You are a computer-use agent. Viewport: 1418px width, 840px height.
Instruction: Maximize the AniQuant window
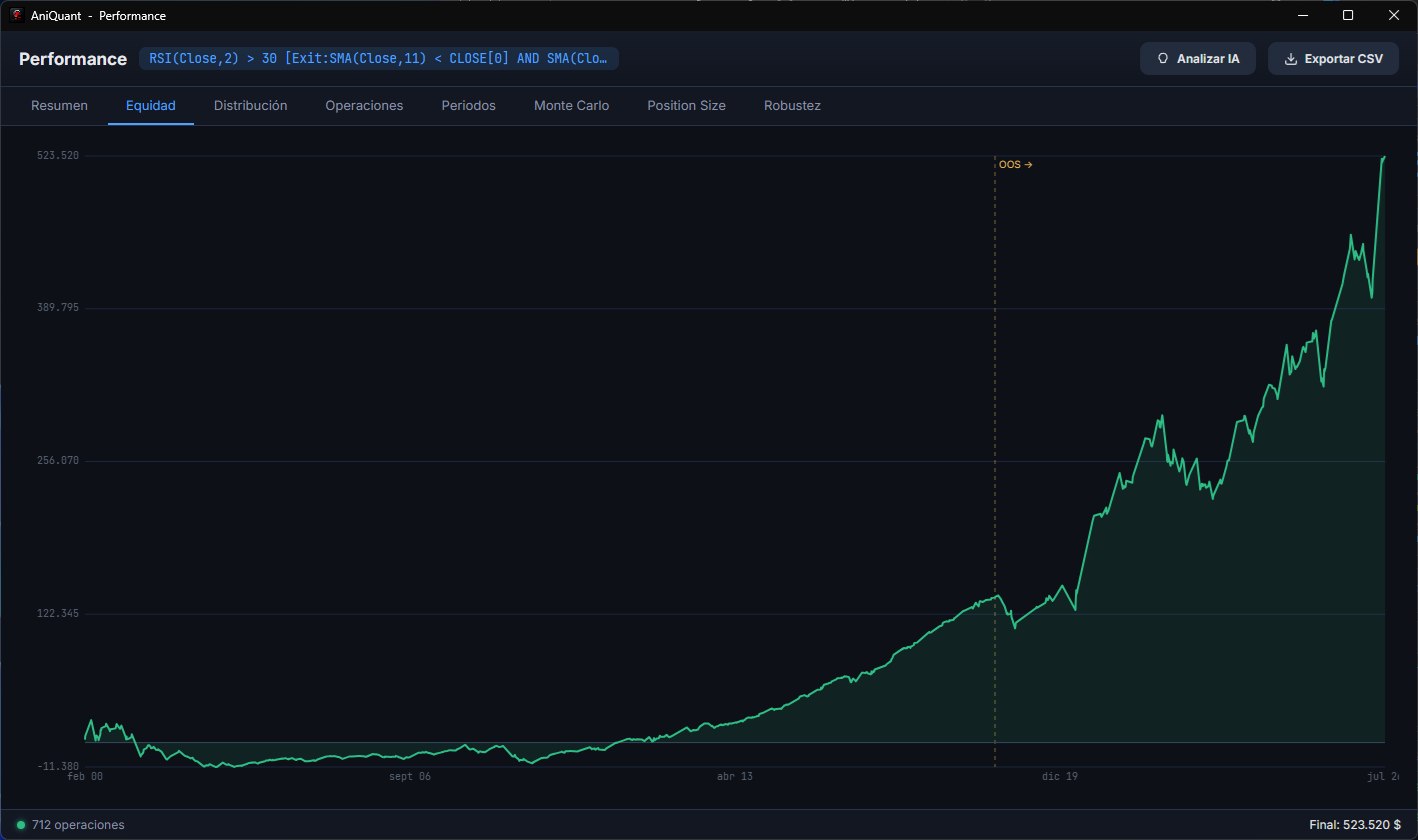pos(1348,15)
